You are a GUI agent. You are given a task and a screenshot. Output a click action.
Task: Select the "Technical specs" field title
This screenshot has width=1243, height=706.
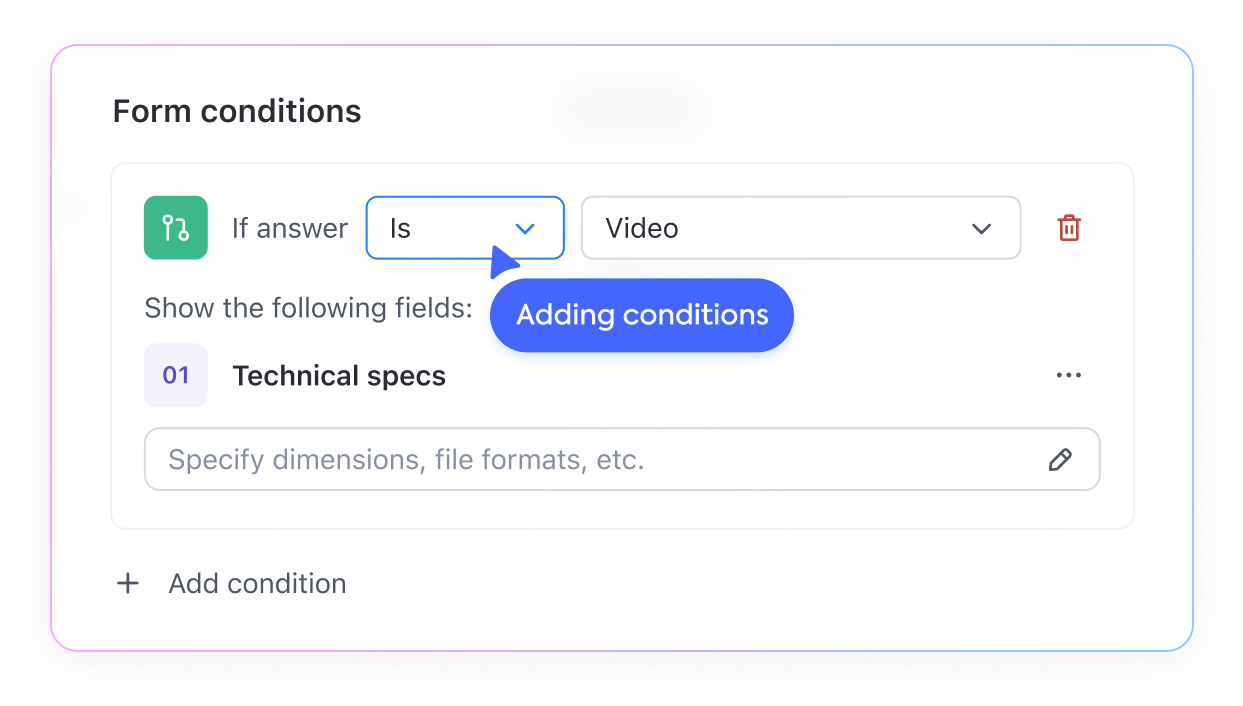pos(339,376)
